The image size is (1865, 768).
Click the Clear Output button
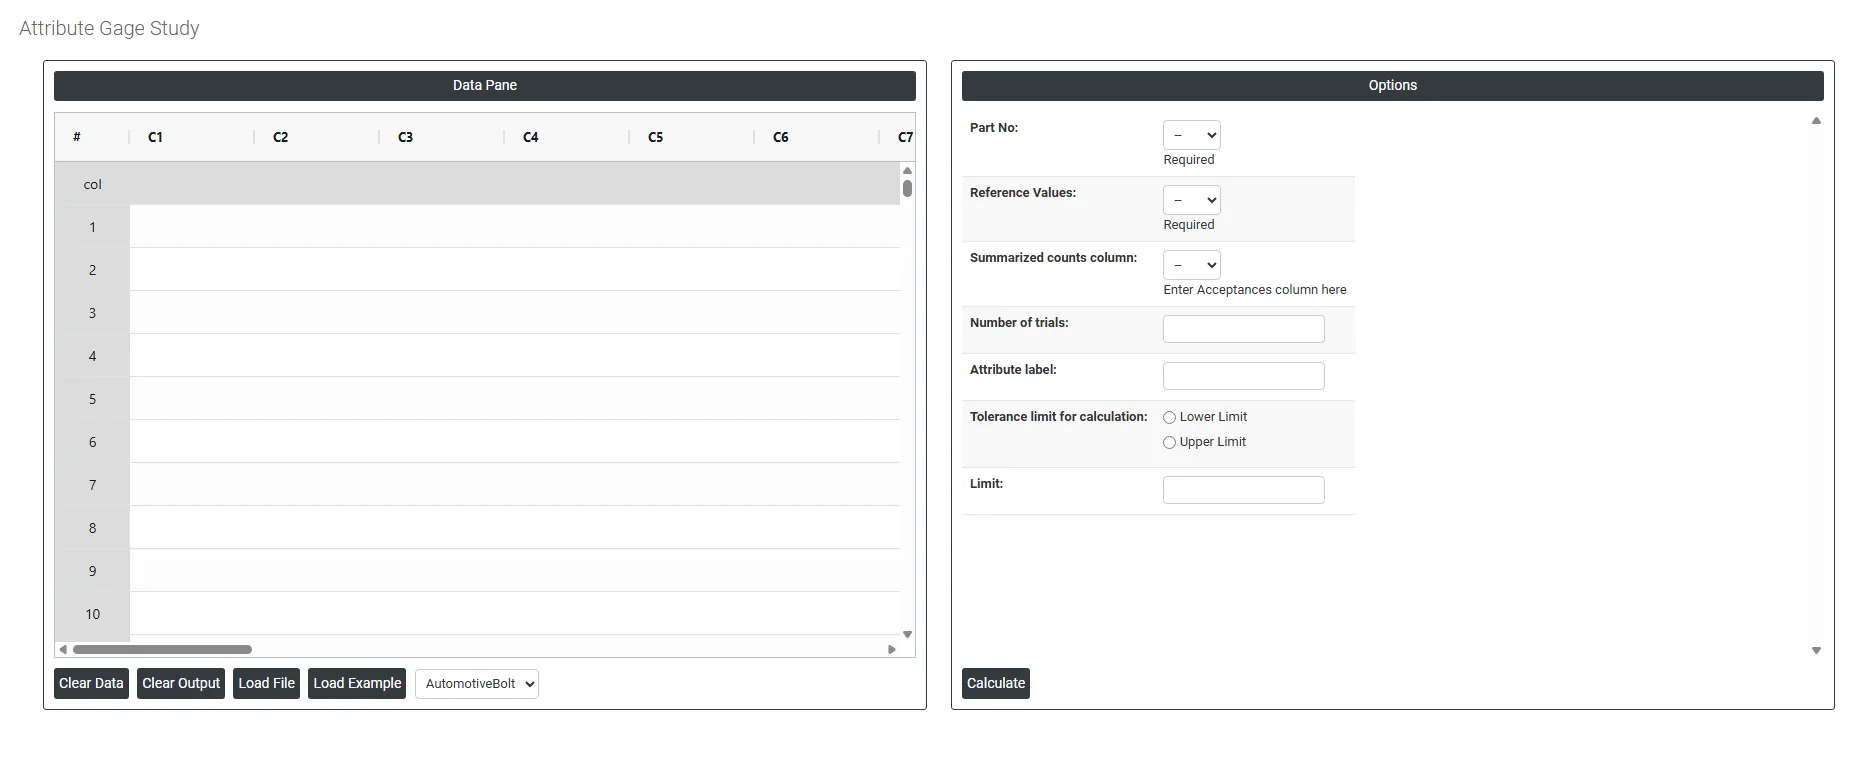point(181,683)
